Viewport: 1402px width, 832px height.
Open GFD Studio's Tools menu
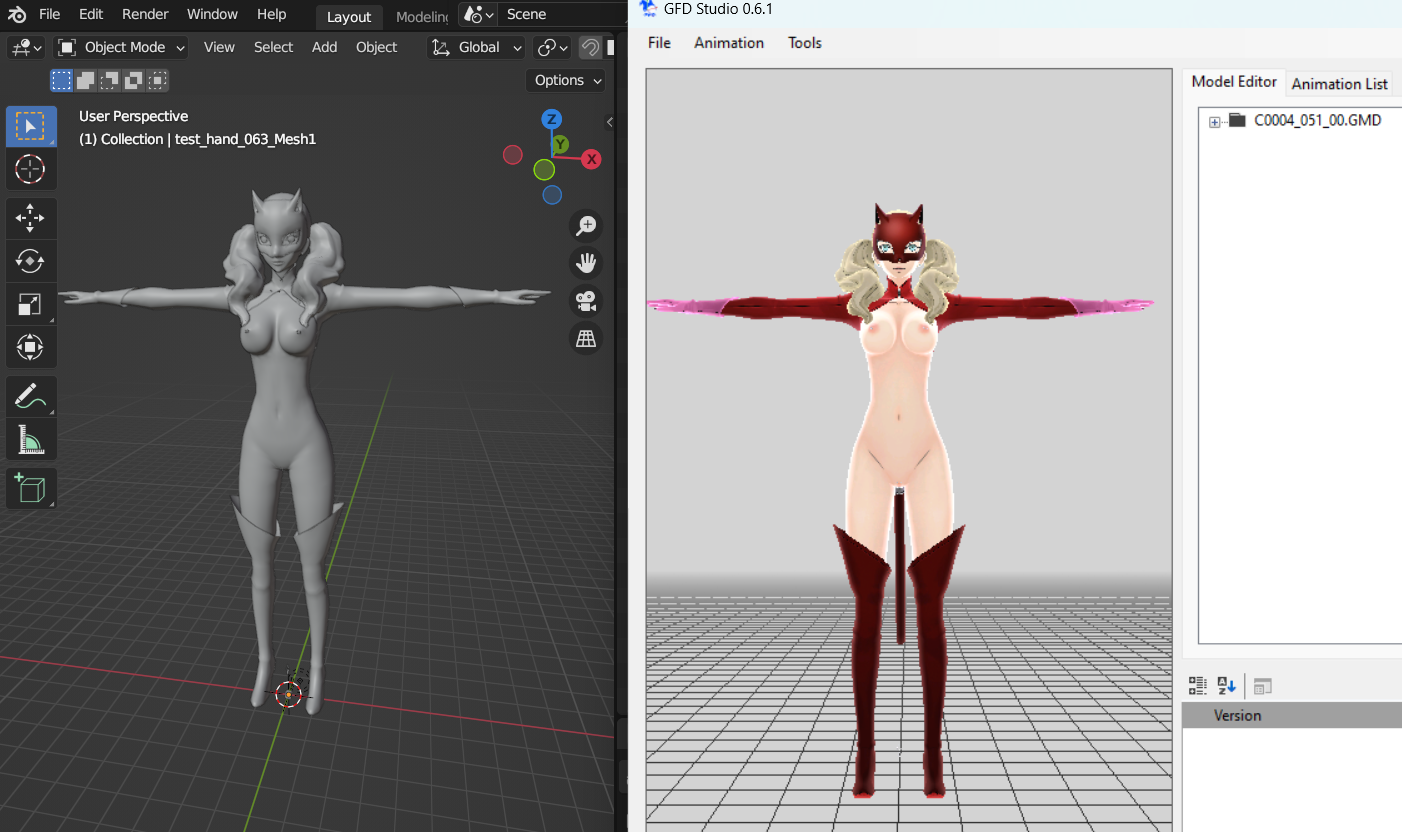[x=805, y=43]
